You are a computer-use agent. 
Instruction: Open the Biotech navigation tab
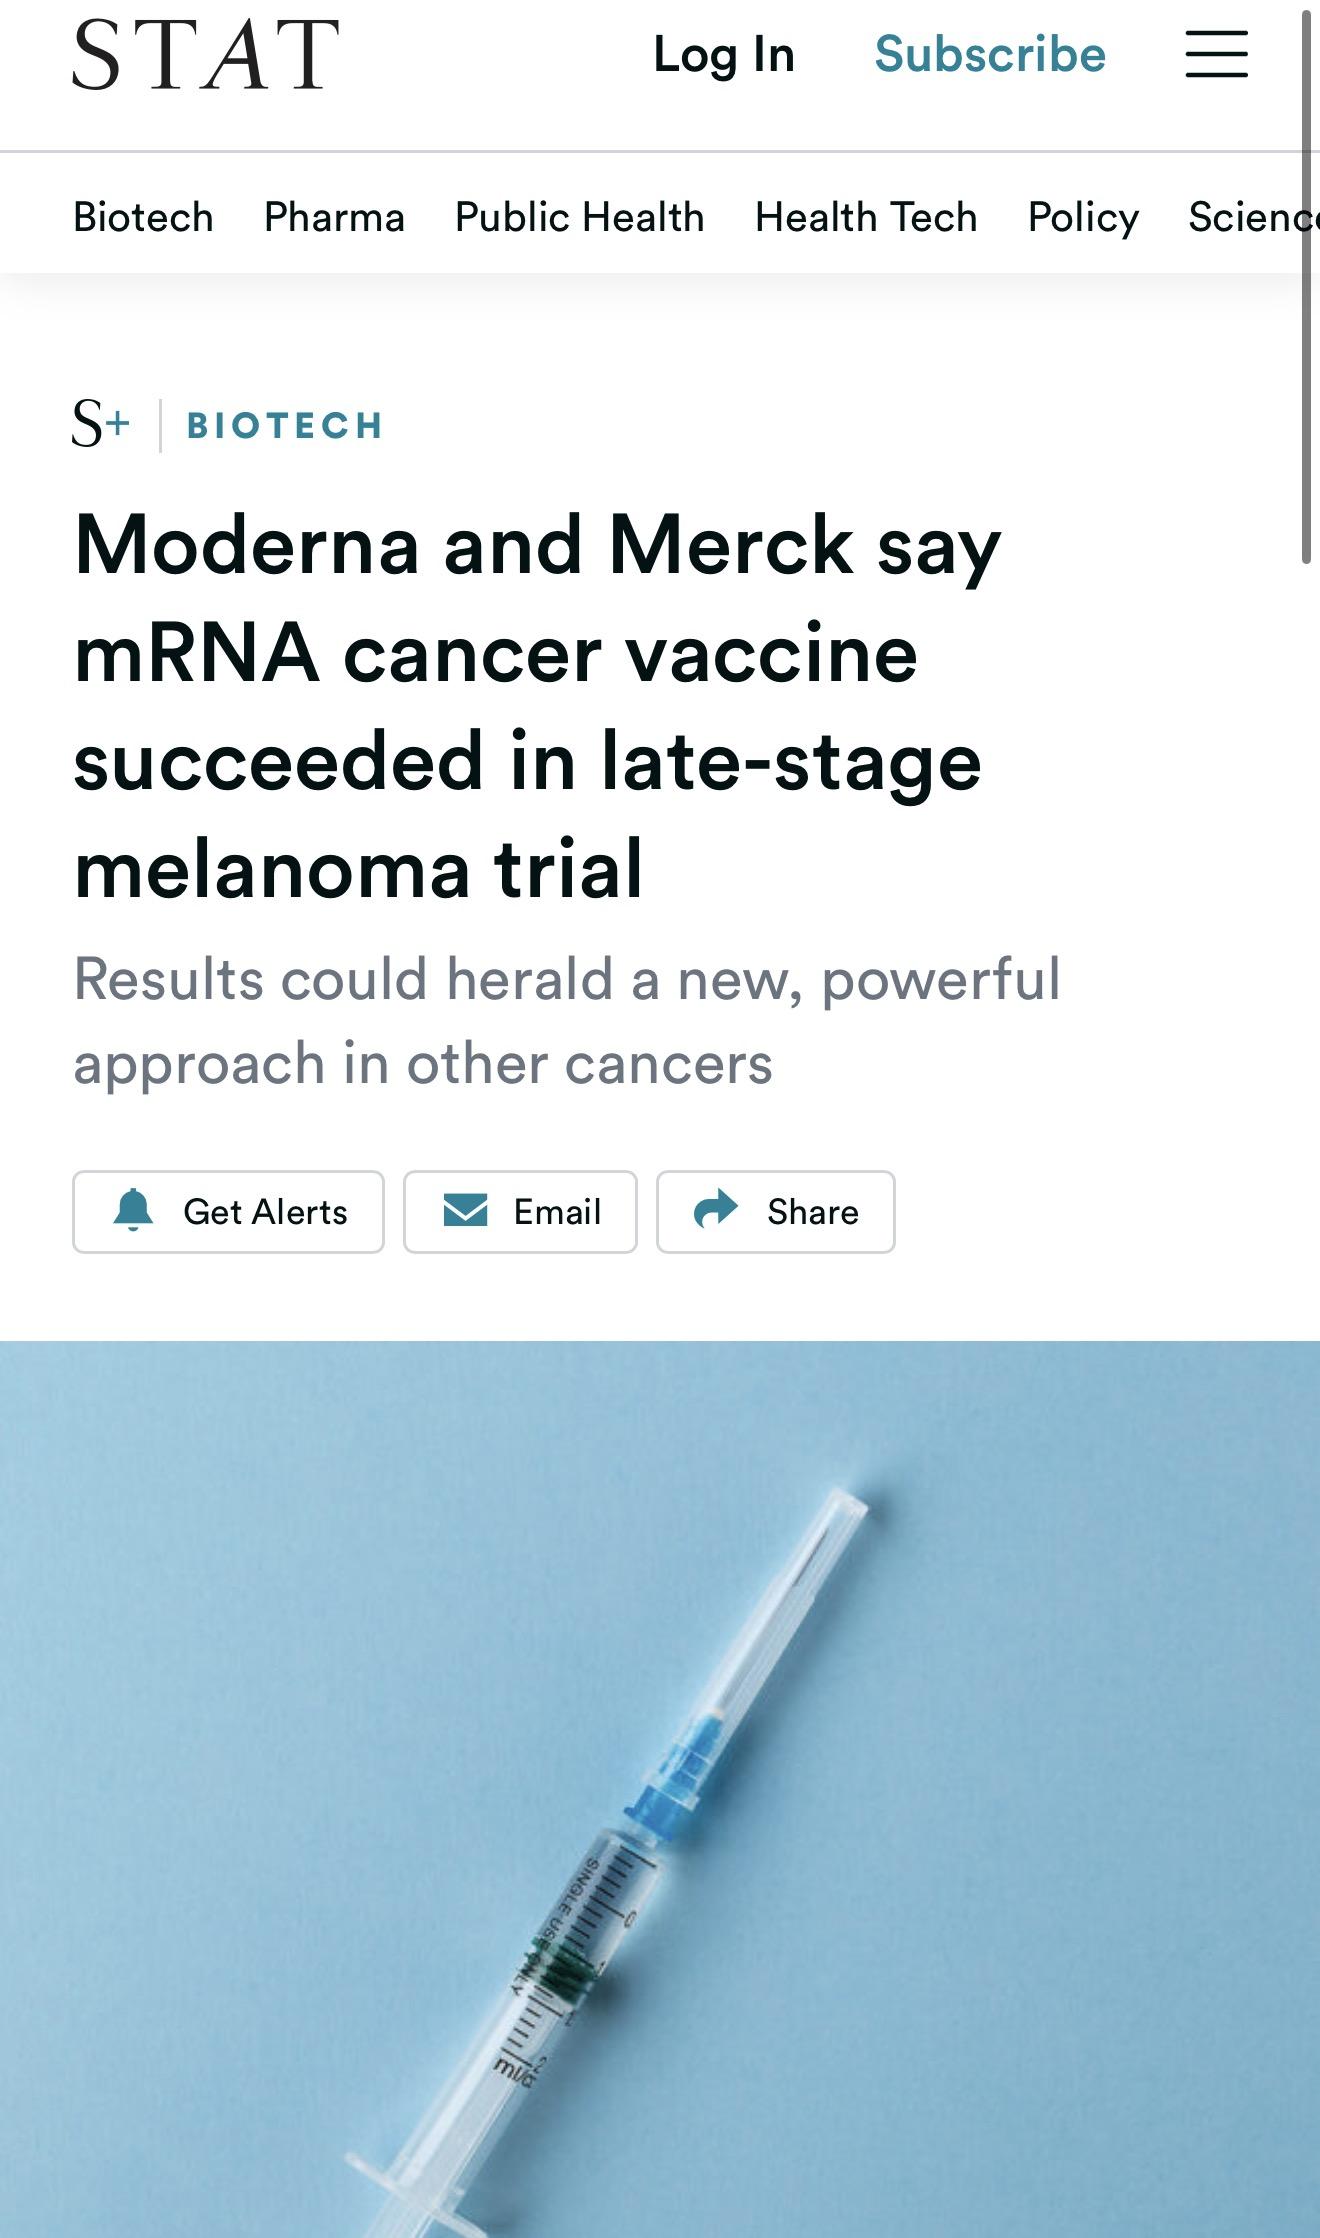point(143,216)
